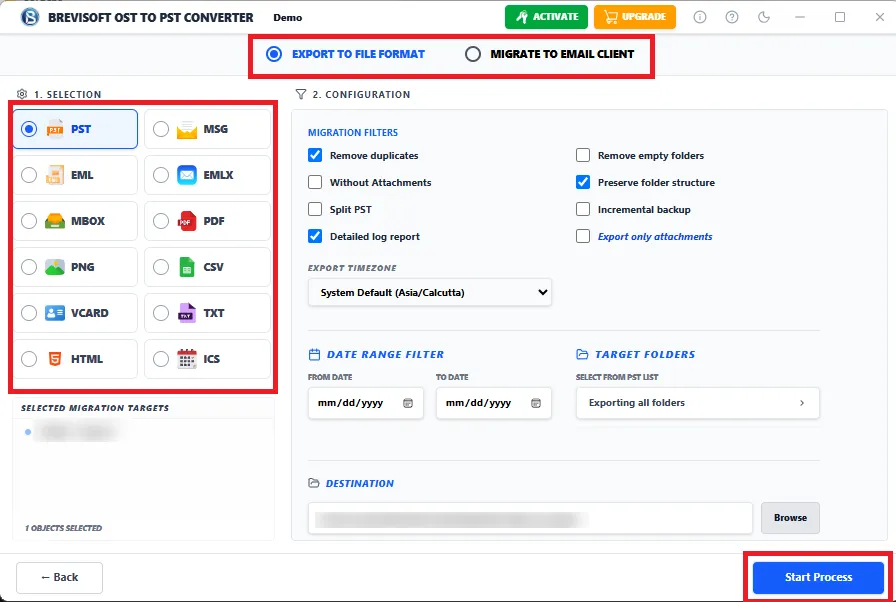Click the CSV spreadsheet icon
Viewport: 896px width, 602px height.
187,267
